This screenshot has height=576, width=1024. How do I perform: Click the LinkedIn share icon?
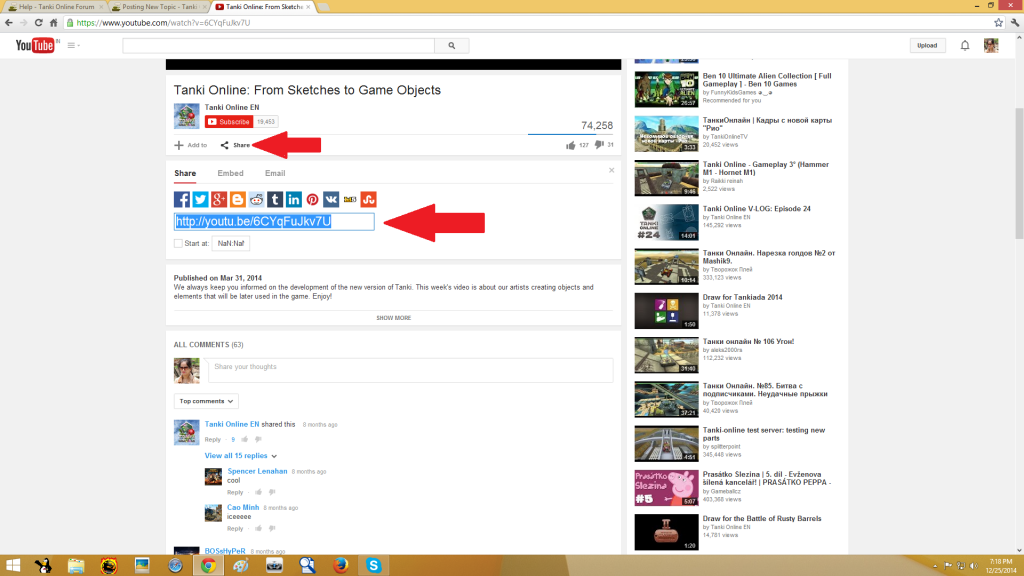(294, 199)
